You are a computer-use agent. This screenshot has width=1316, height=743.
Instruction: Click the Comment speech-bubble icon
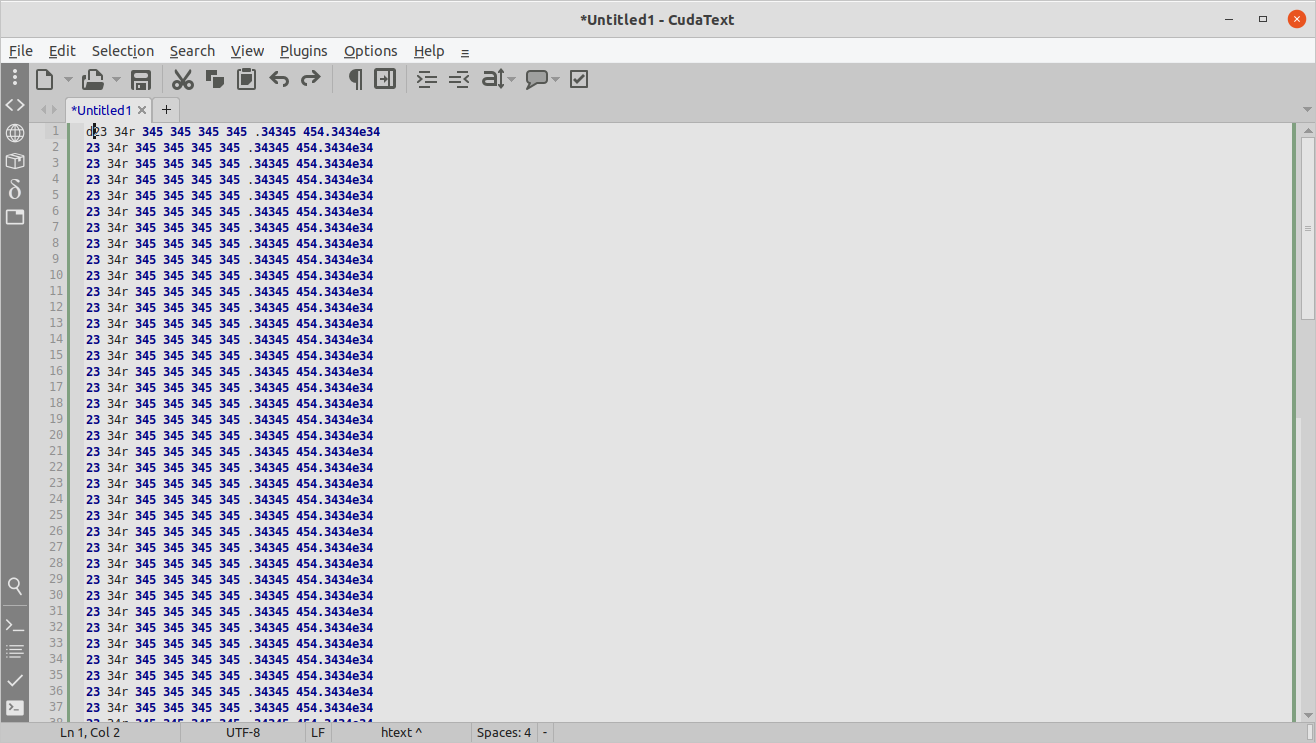pyautogui.click(x=537, y=79)
